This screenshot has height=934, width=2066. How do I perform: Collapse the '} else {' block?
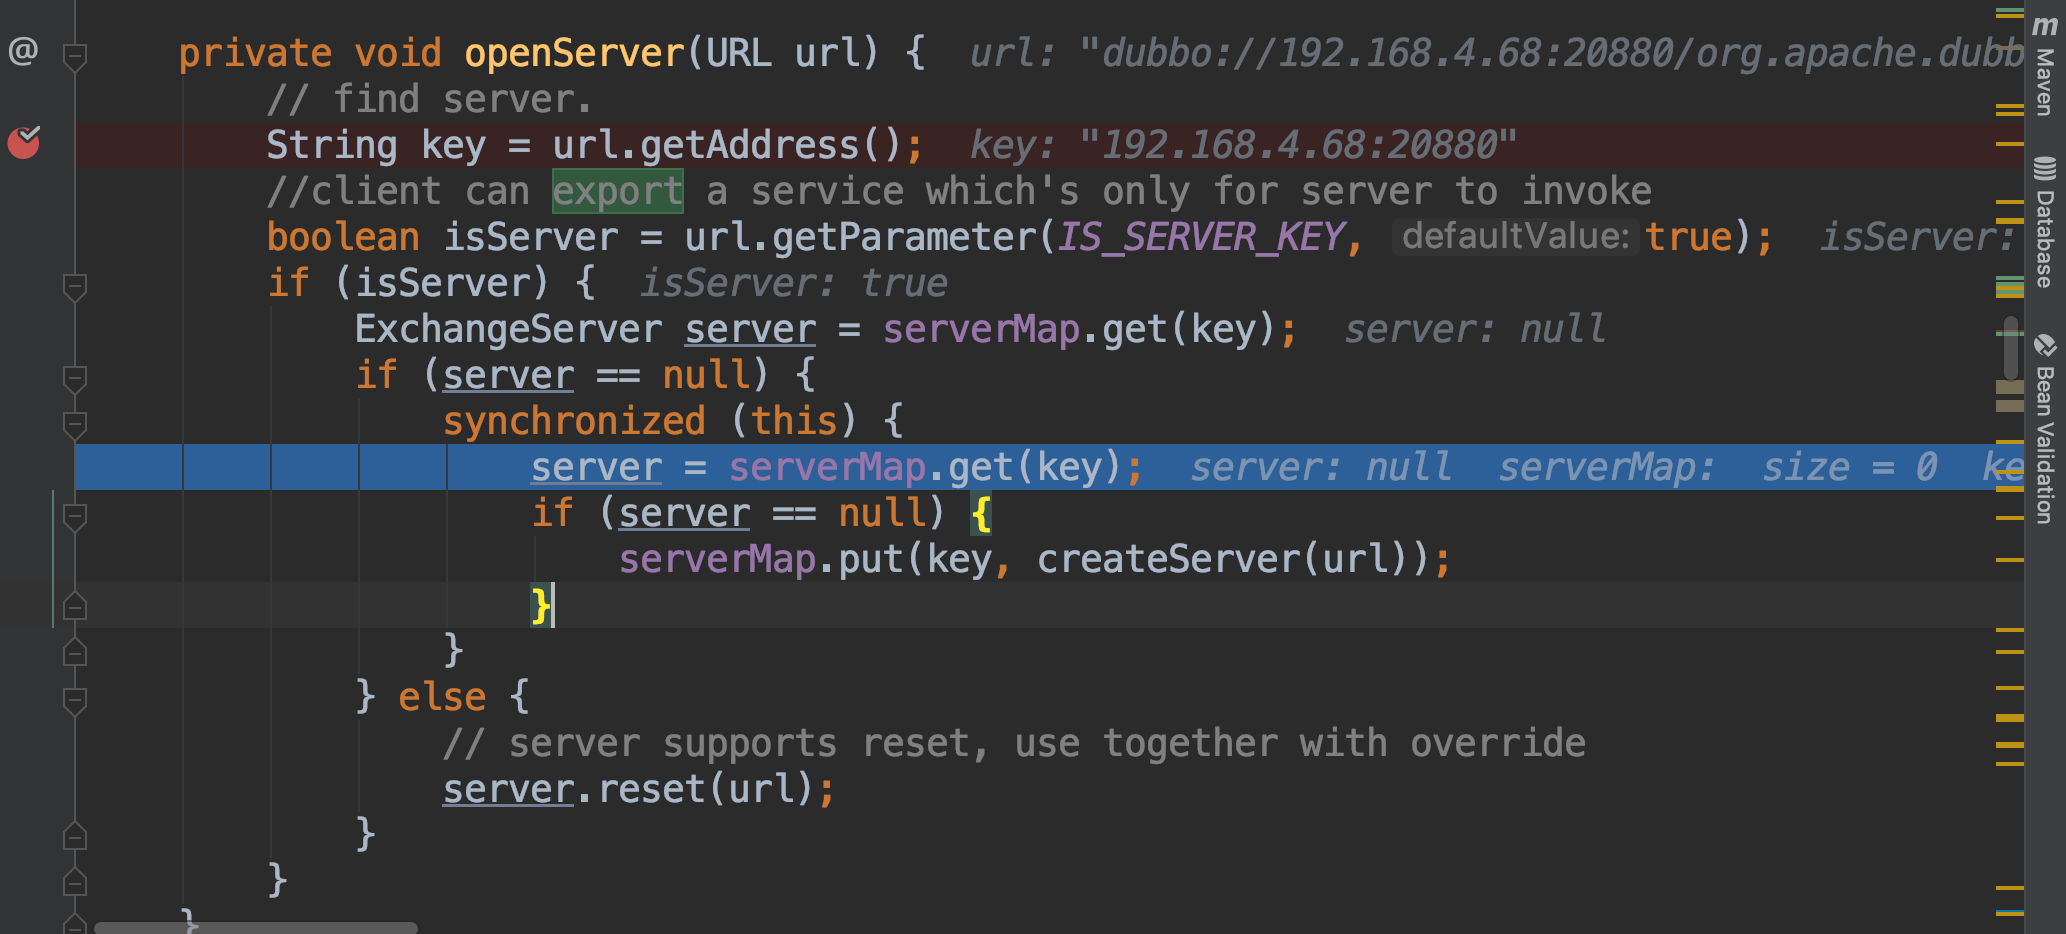pyautogui.click(x=75, y=700)
